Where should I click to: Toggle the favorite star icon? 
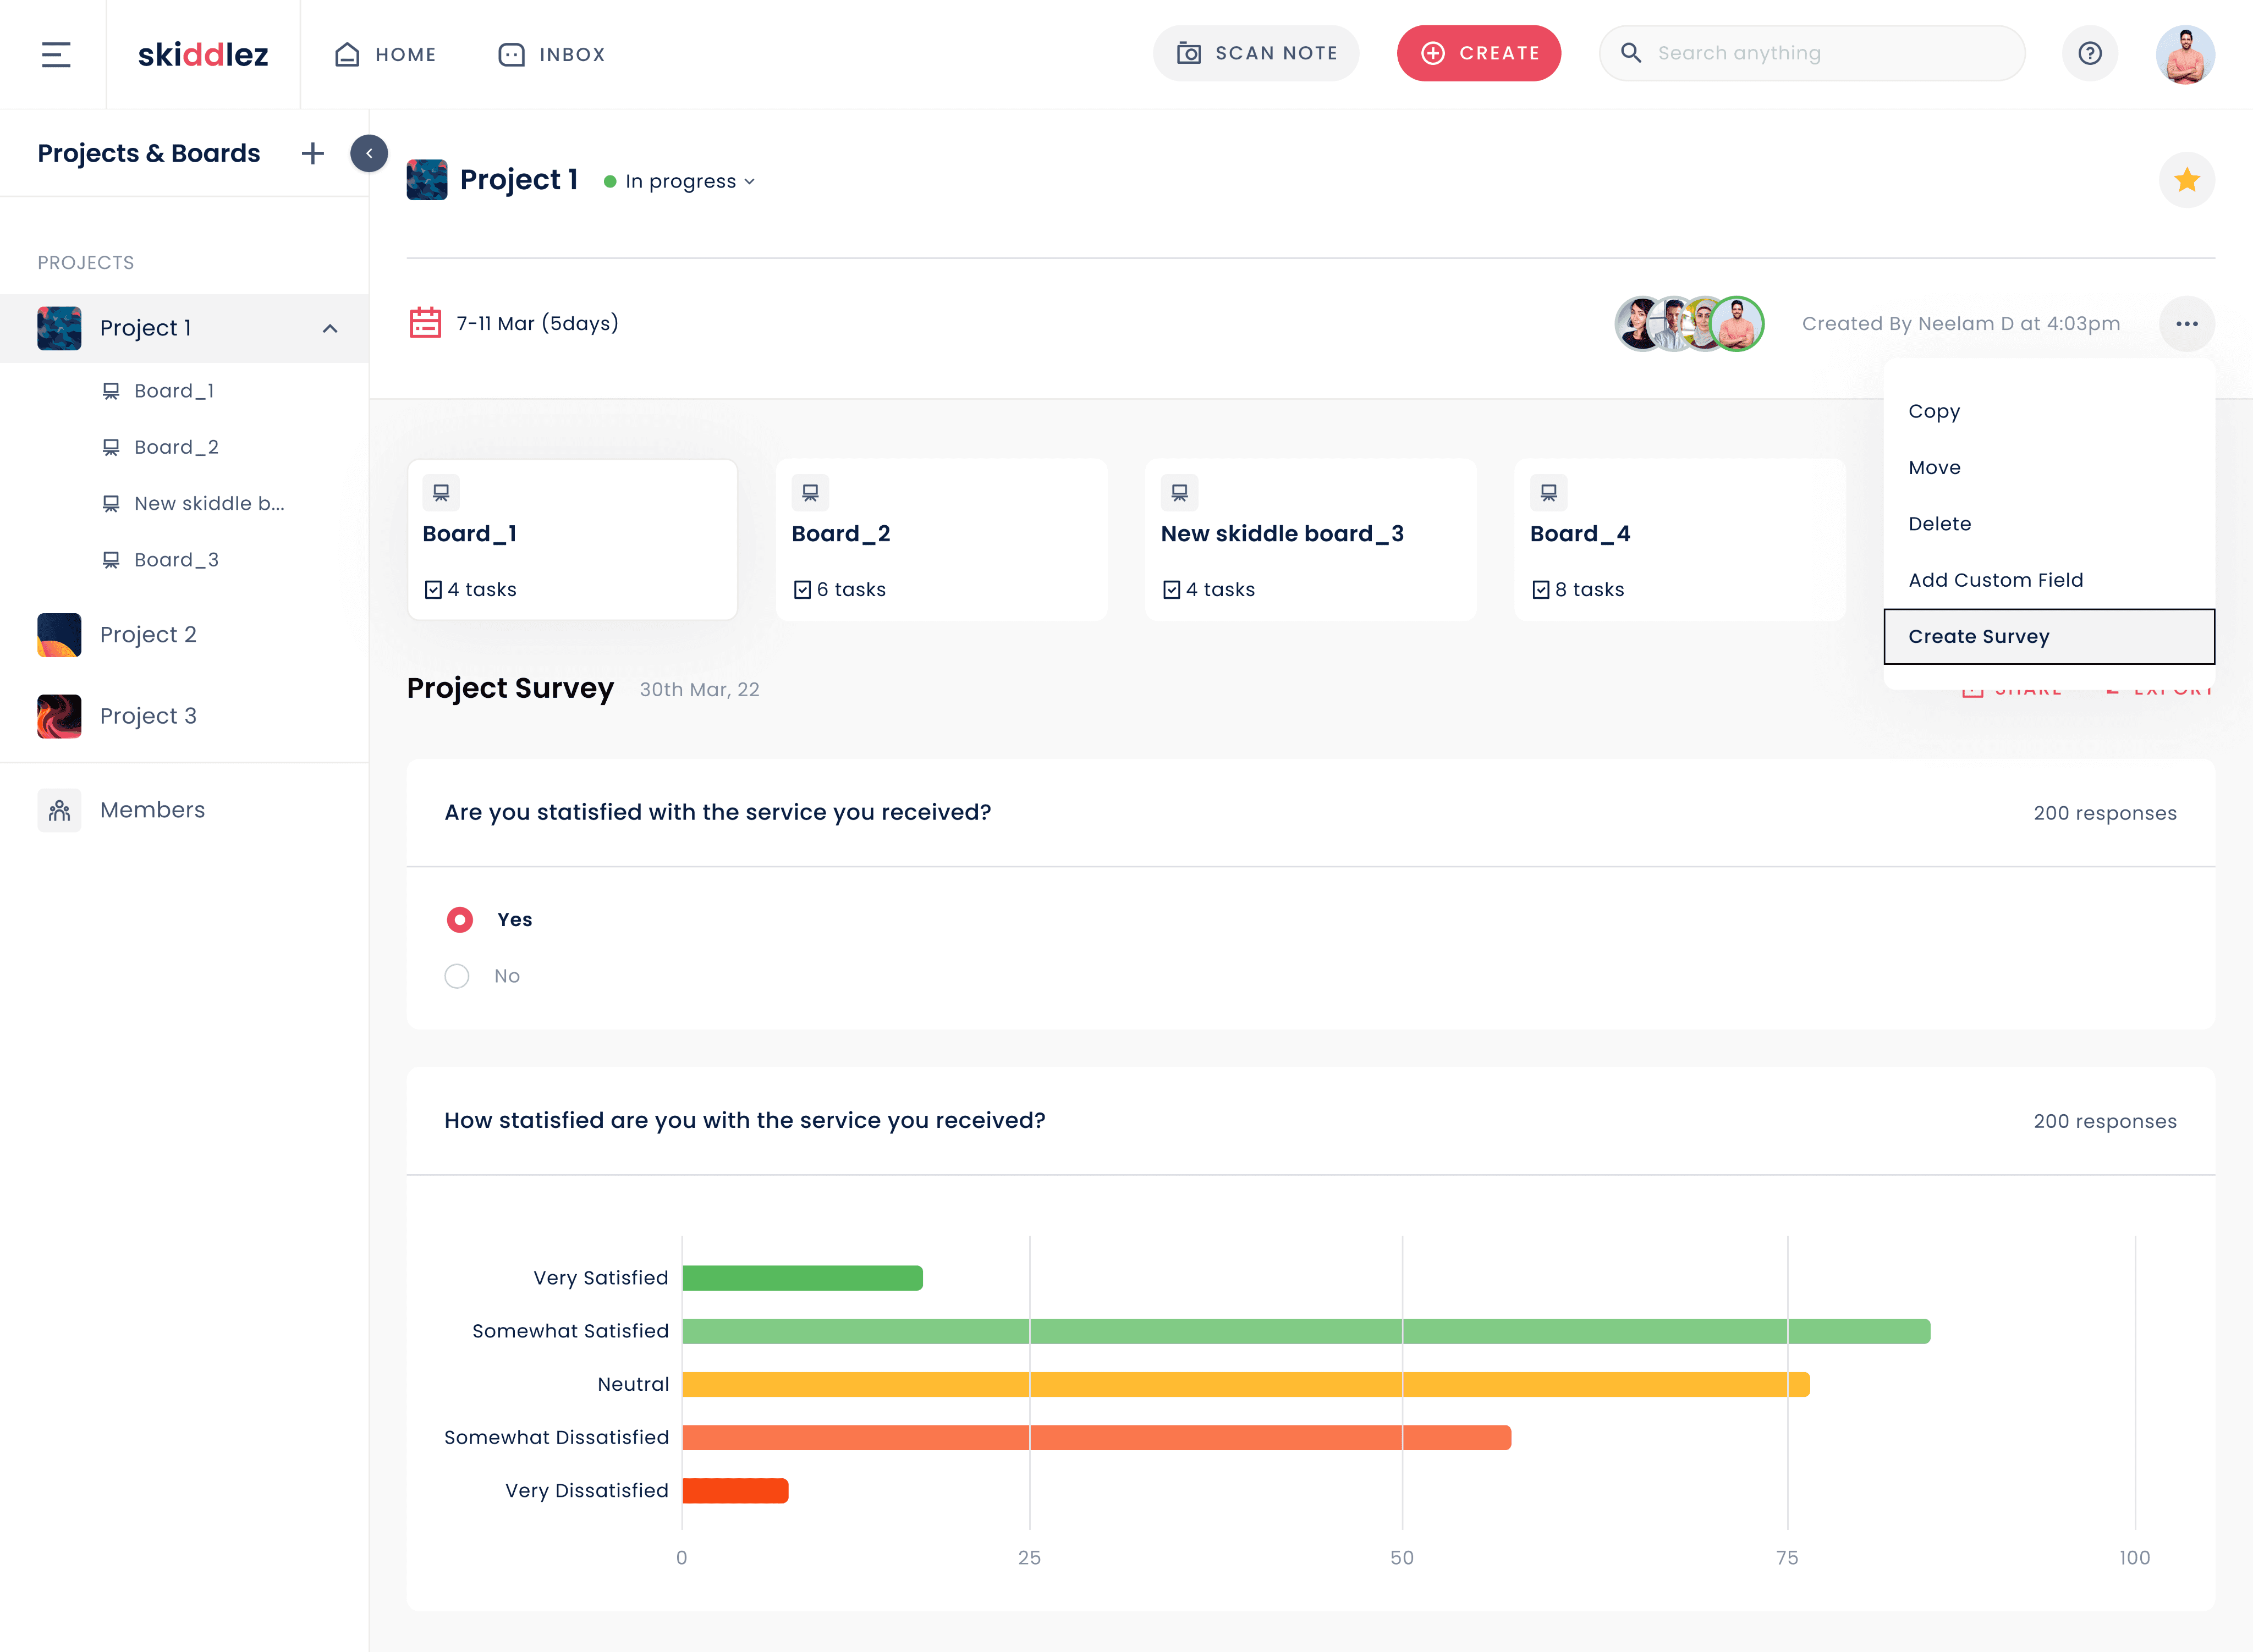(x=2187, y=180)
